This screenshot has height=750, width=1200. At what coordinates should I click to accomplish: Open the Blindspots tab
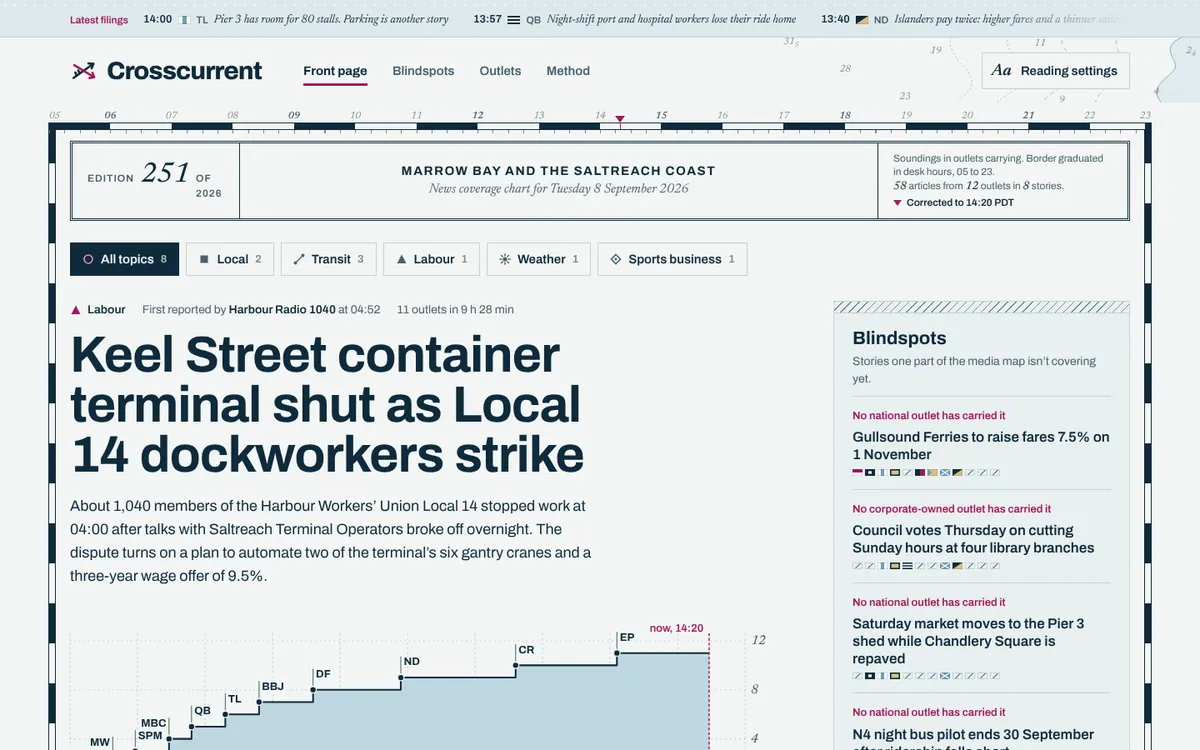click(423, 71)
